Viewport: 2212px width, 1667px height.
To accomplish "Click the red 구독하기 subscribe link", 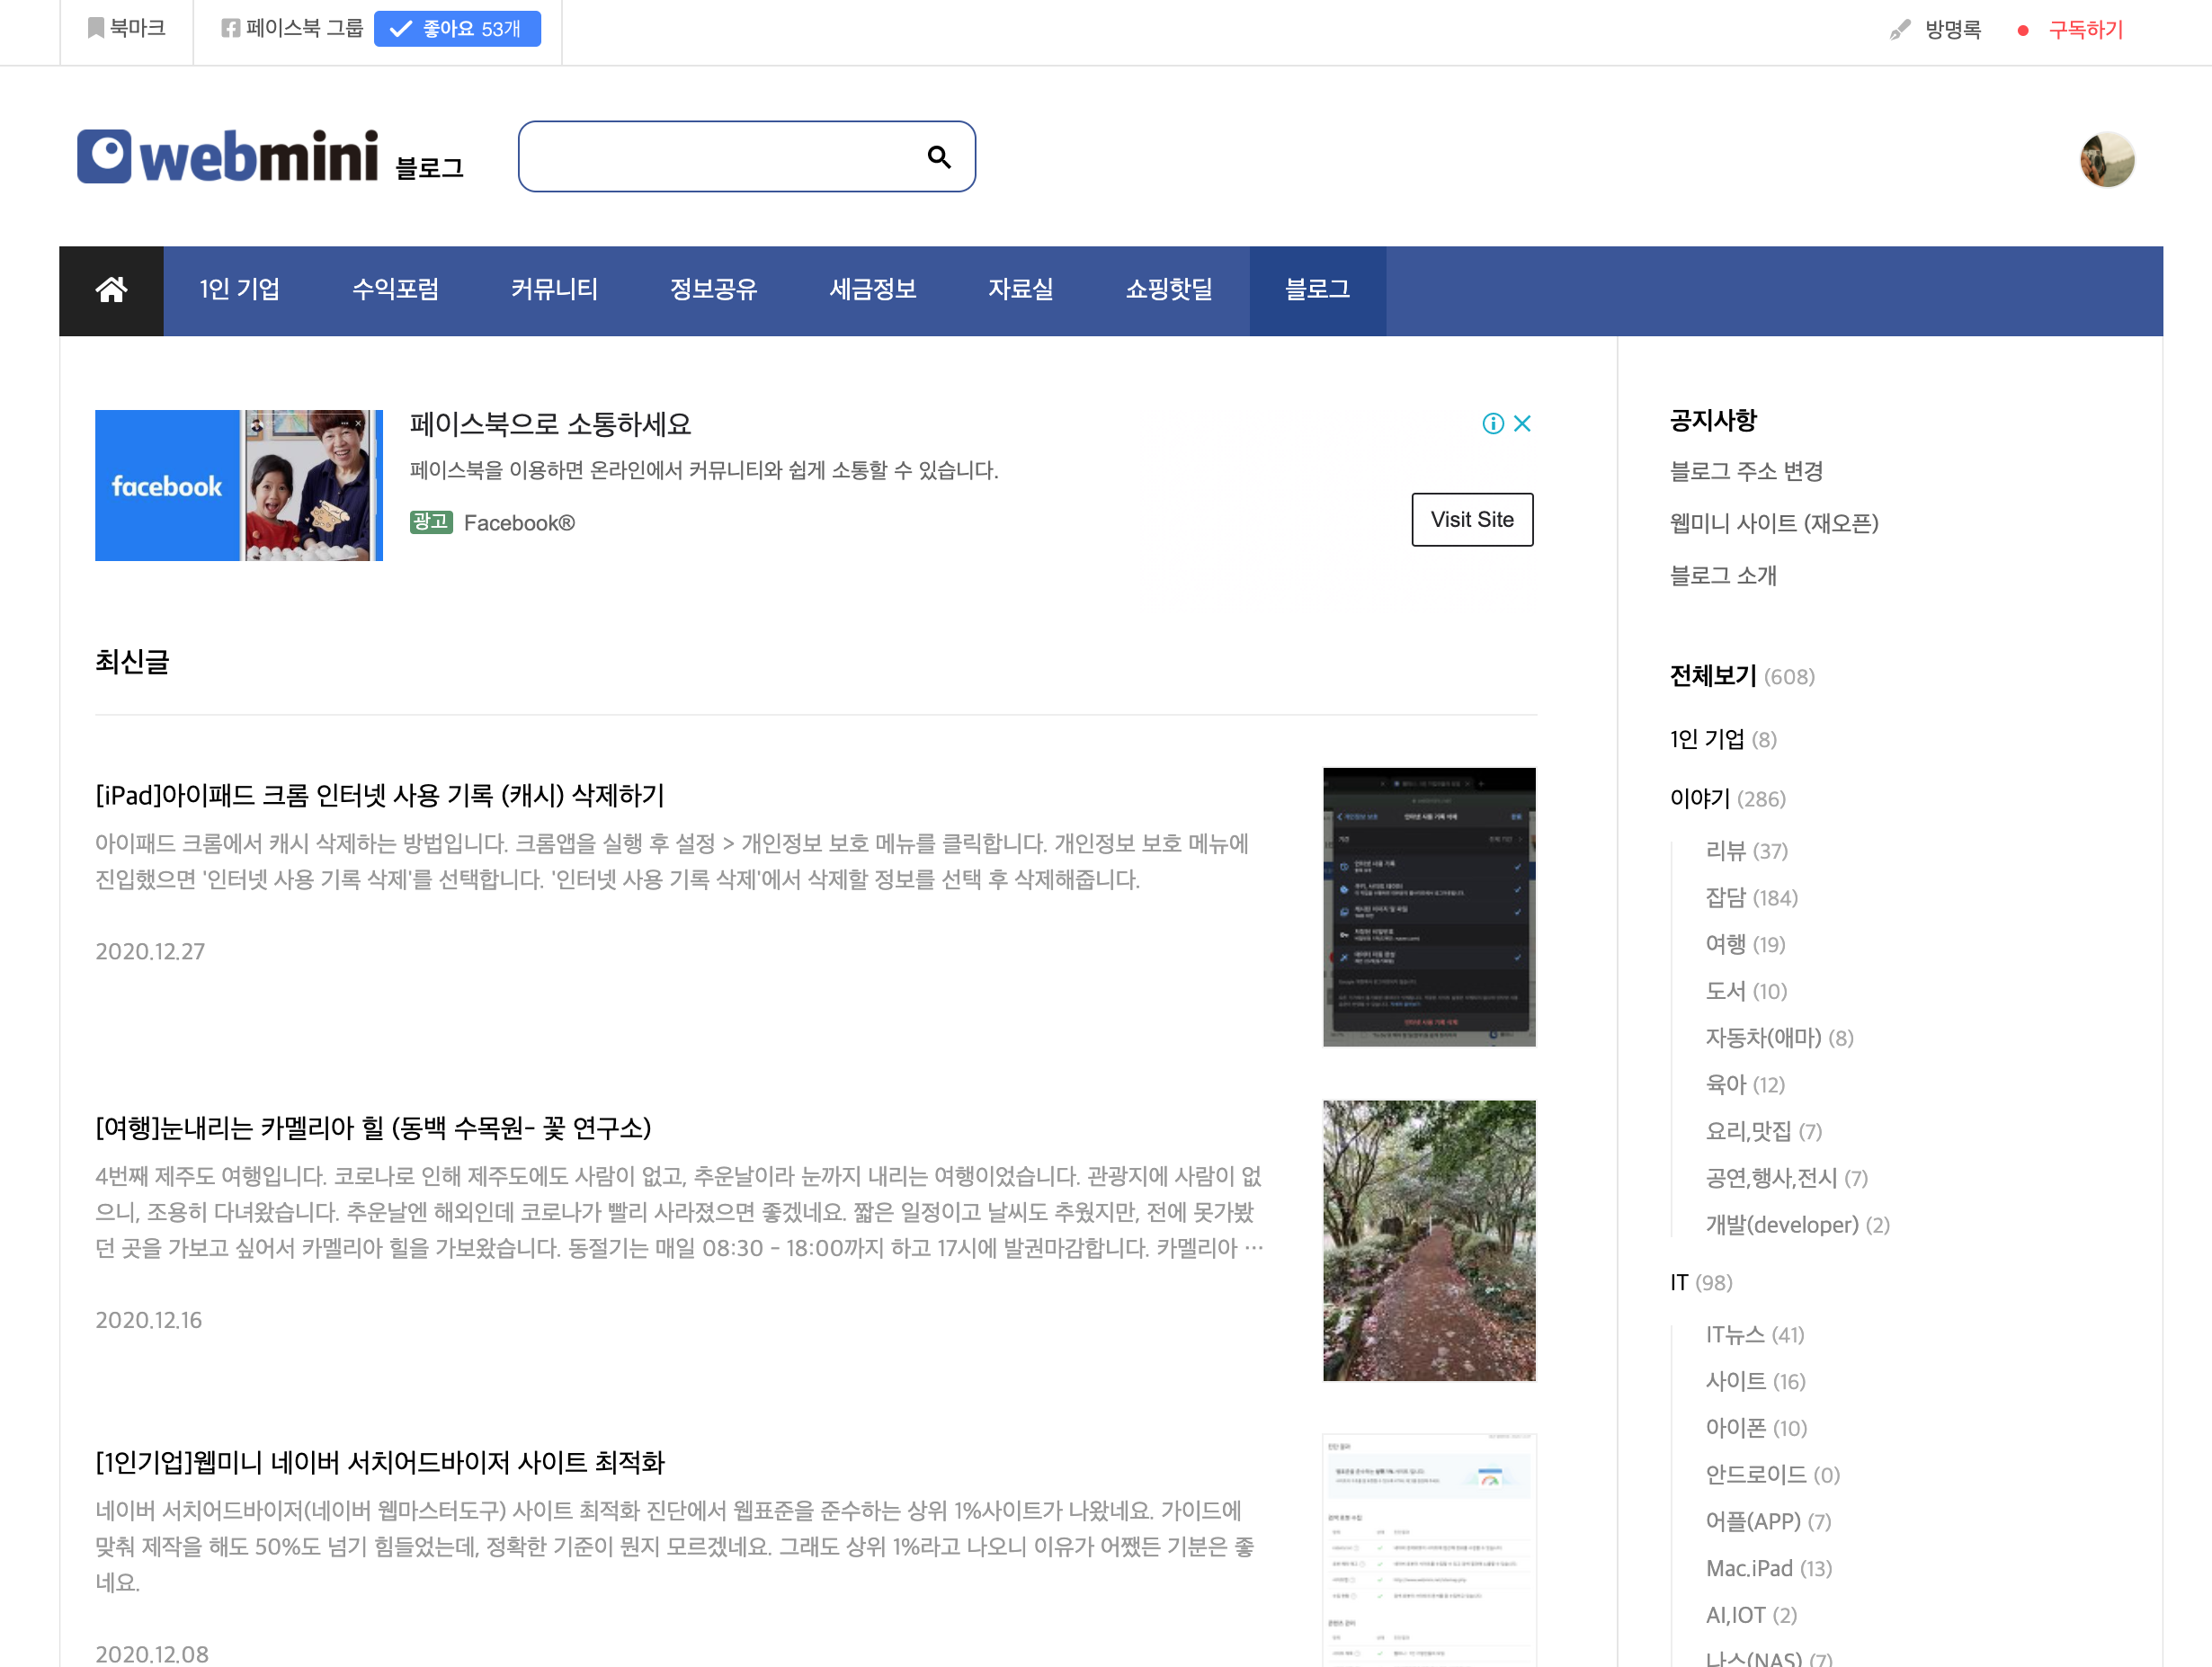I will click(2084, 30).
